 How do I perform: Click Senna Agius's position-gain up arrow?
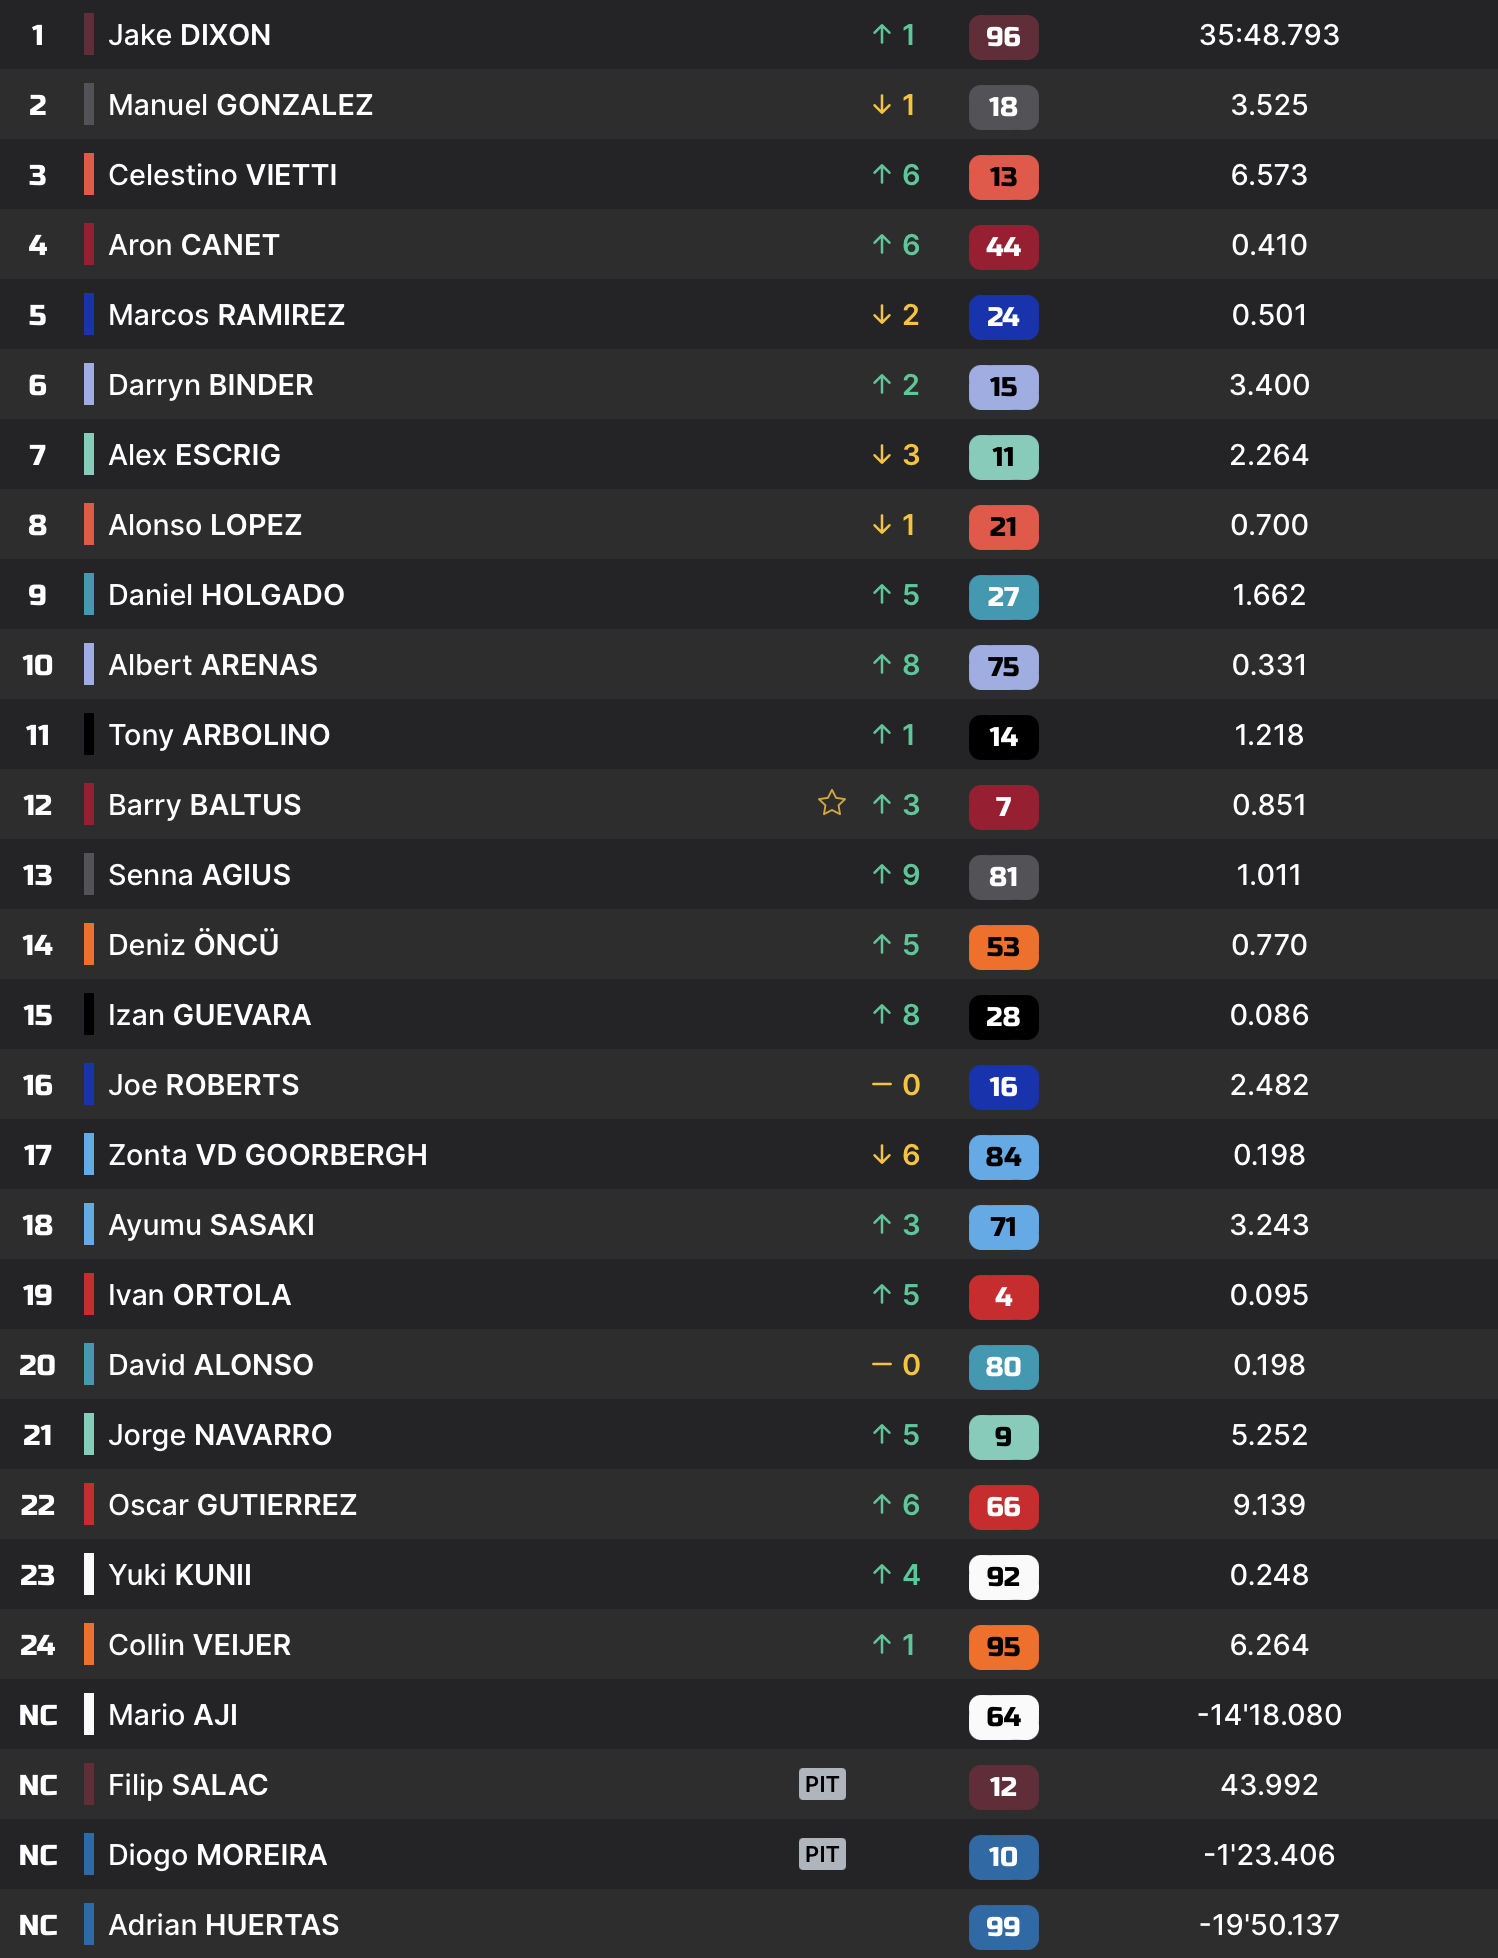[881, 875]
